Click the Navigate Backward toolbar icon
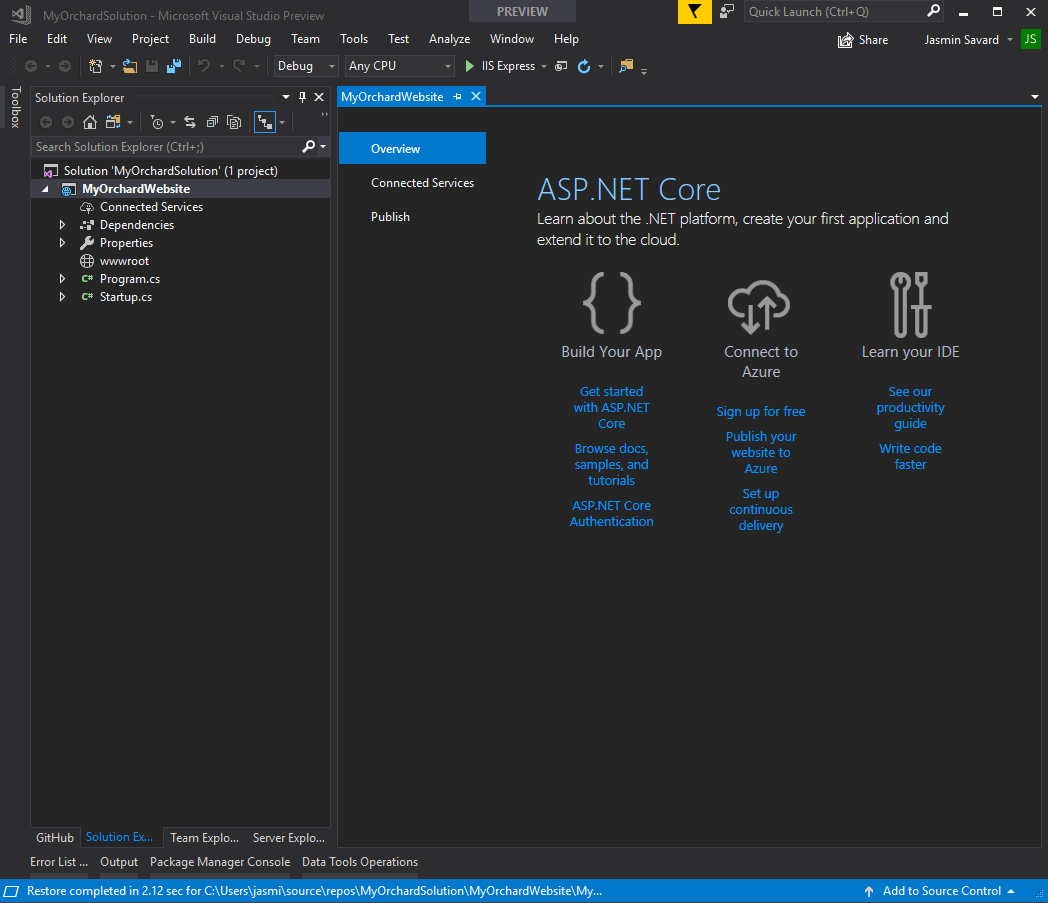This screenshot has height=903, width=1048. [31, 66]
